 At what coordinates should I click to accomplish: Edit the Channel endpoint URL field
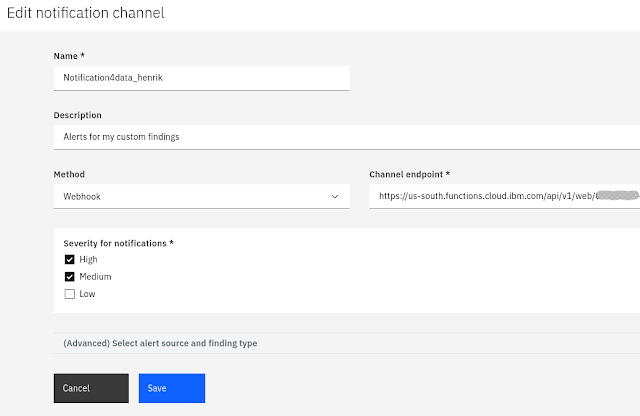tap(504, 196)
